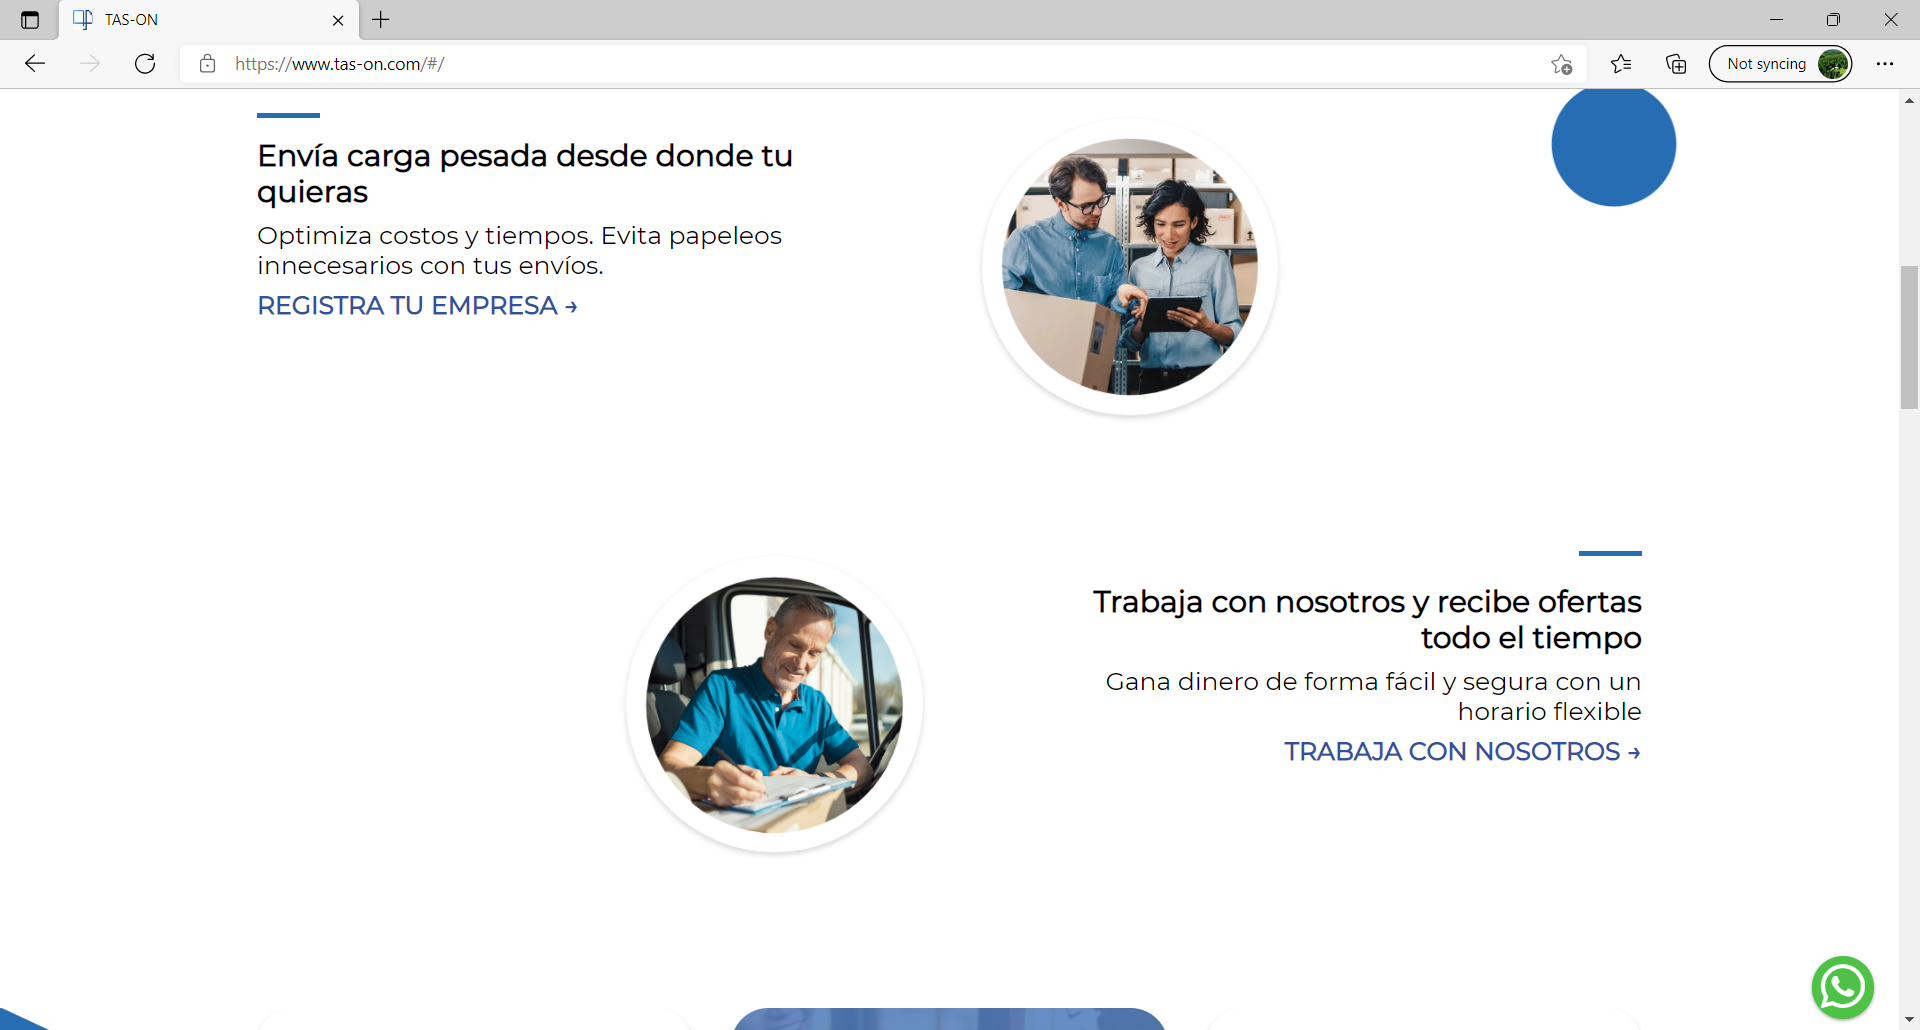
Task: Open Settings and more menu
Action: click(1885, 64)
